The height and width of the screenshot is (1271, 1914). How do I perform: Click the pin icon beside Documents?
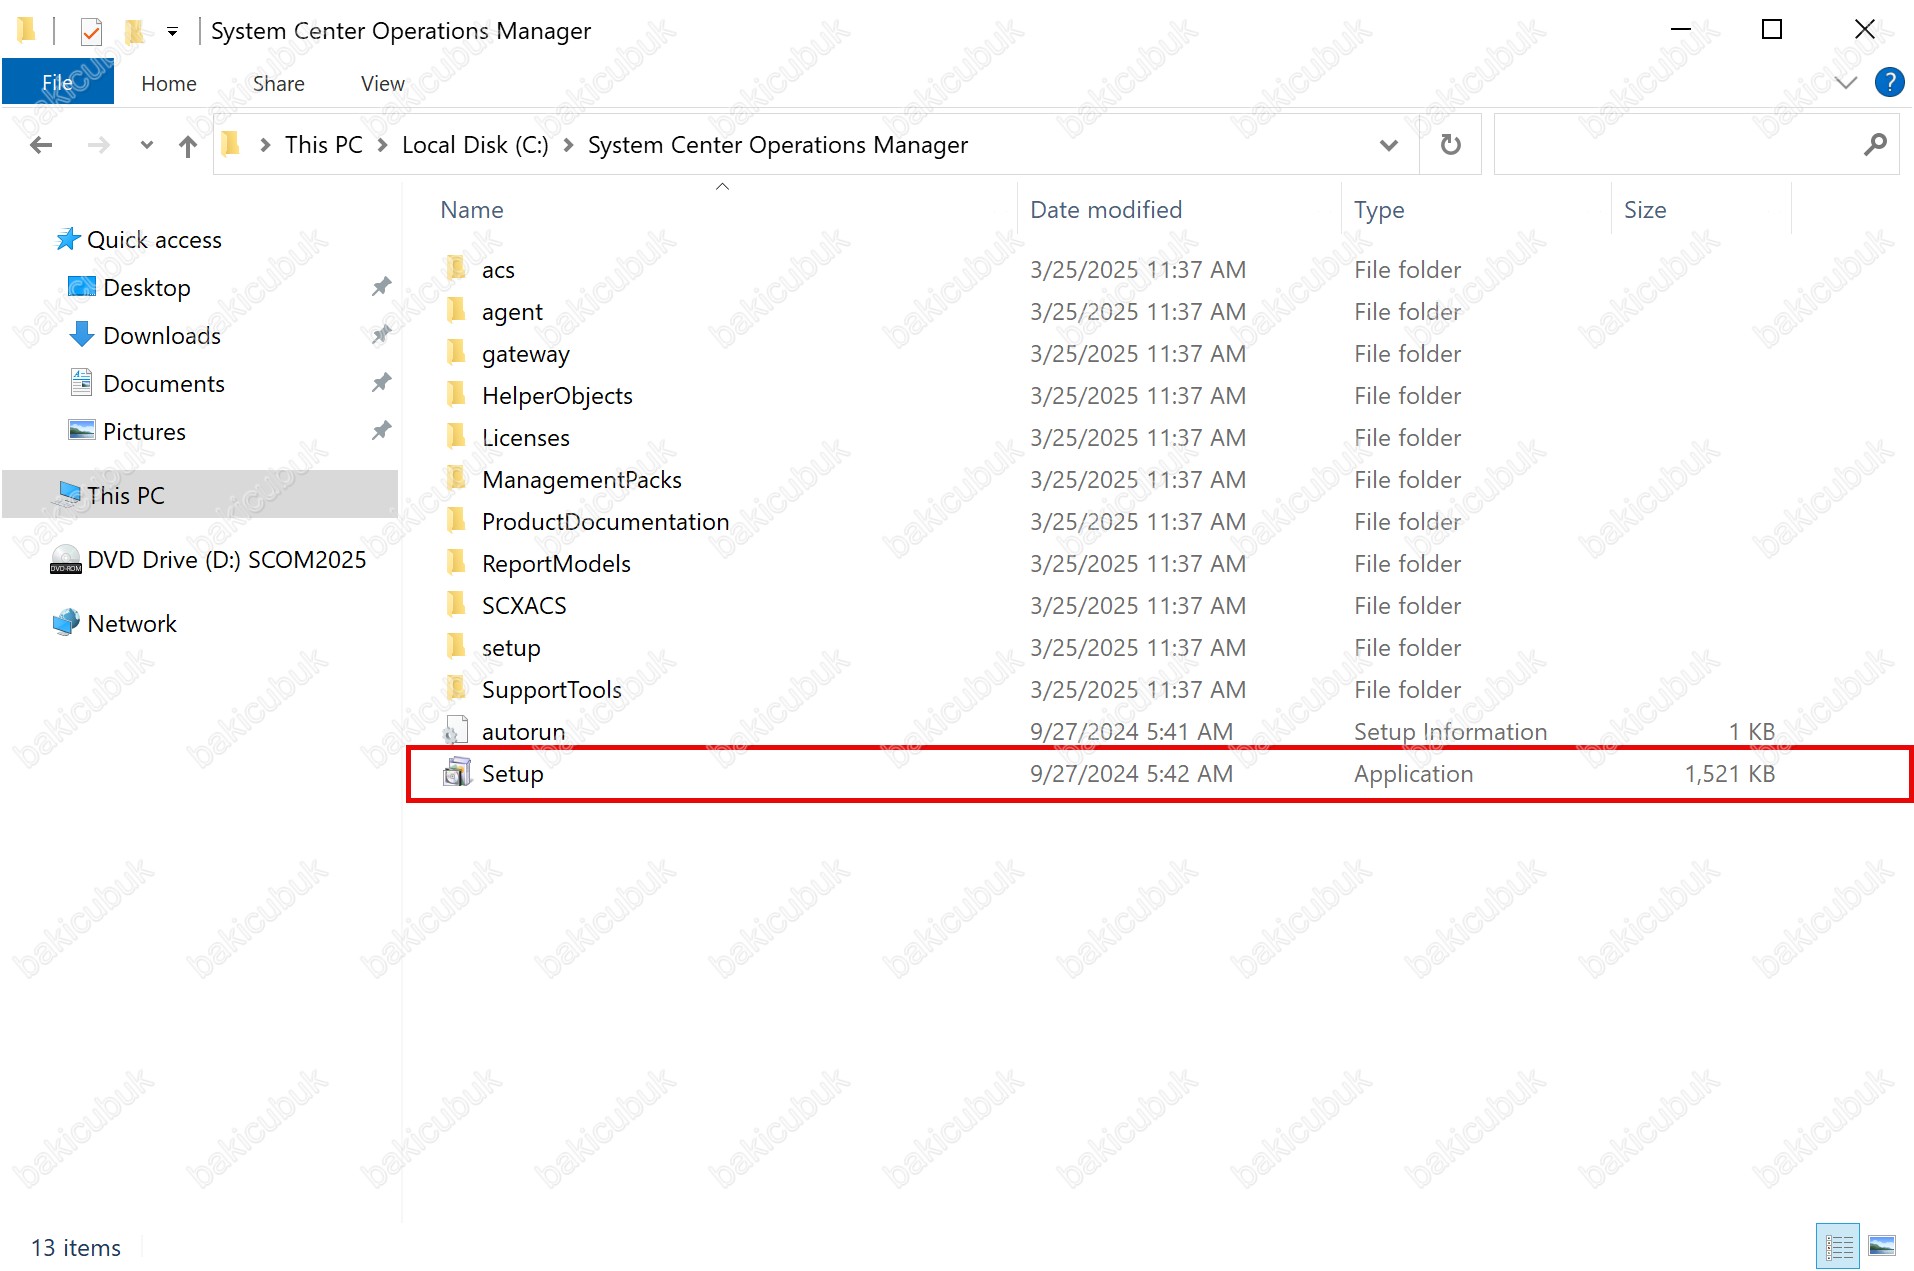tap(381, 383)
